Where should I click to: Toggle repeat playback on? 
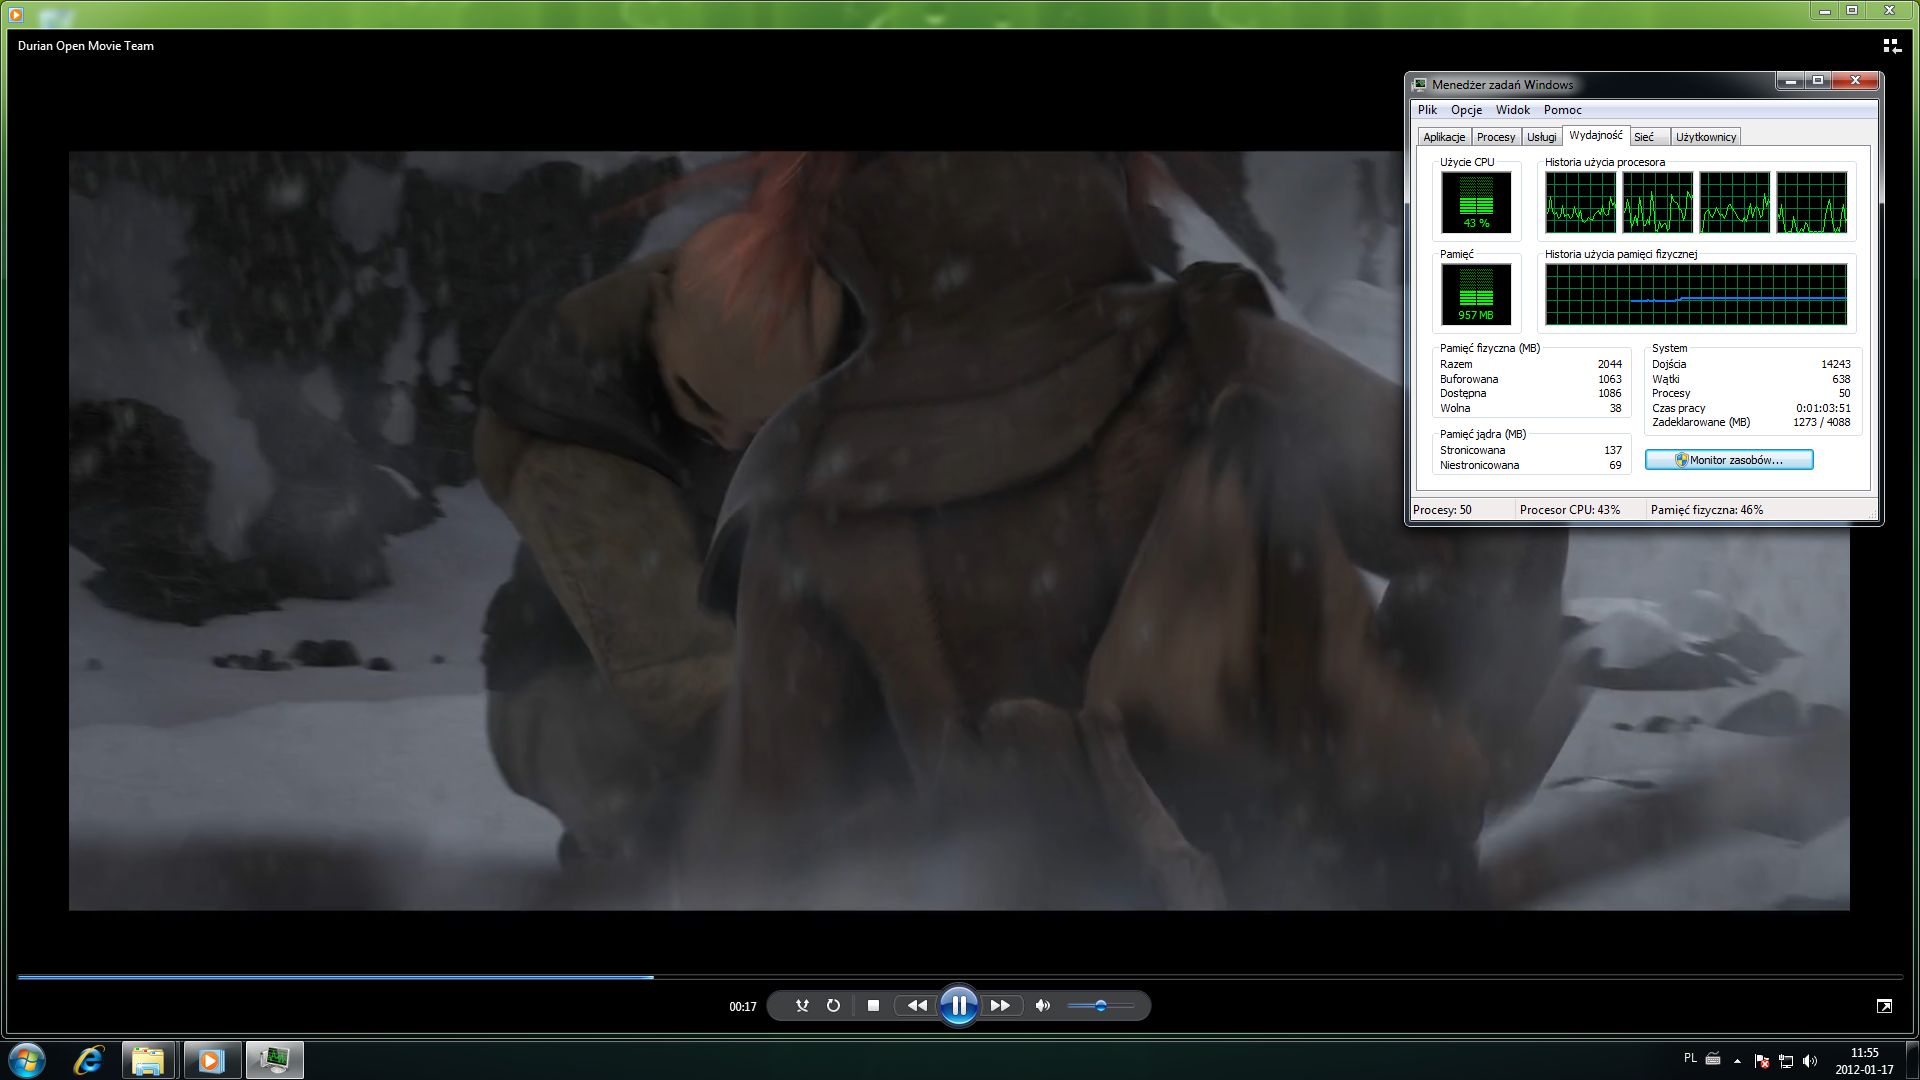coord(833,1006)
